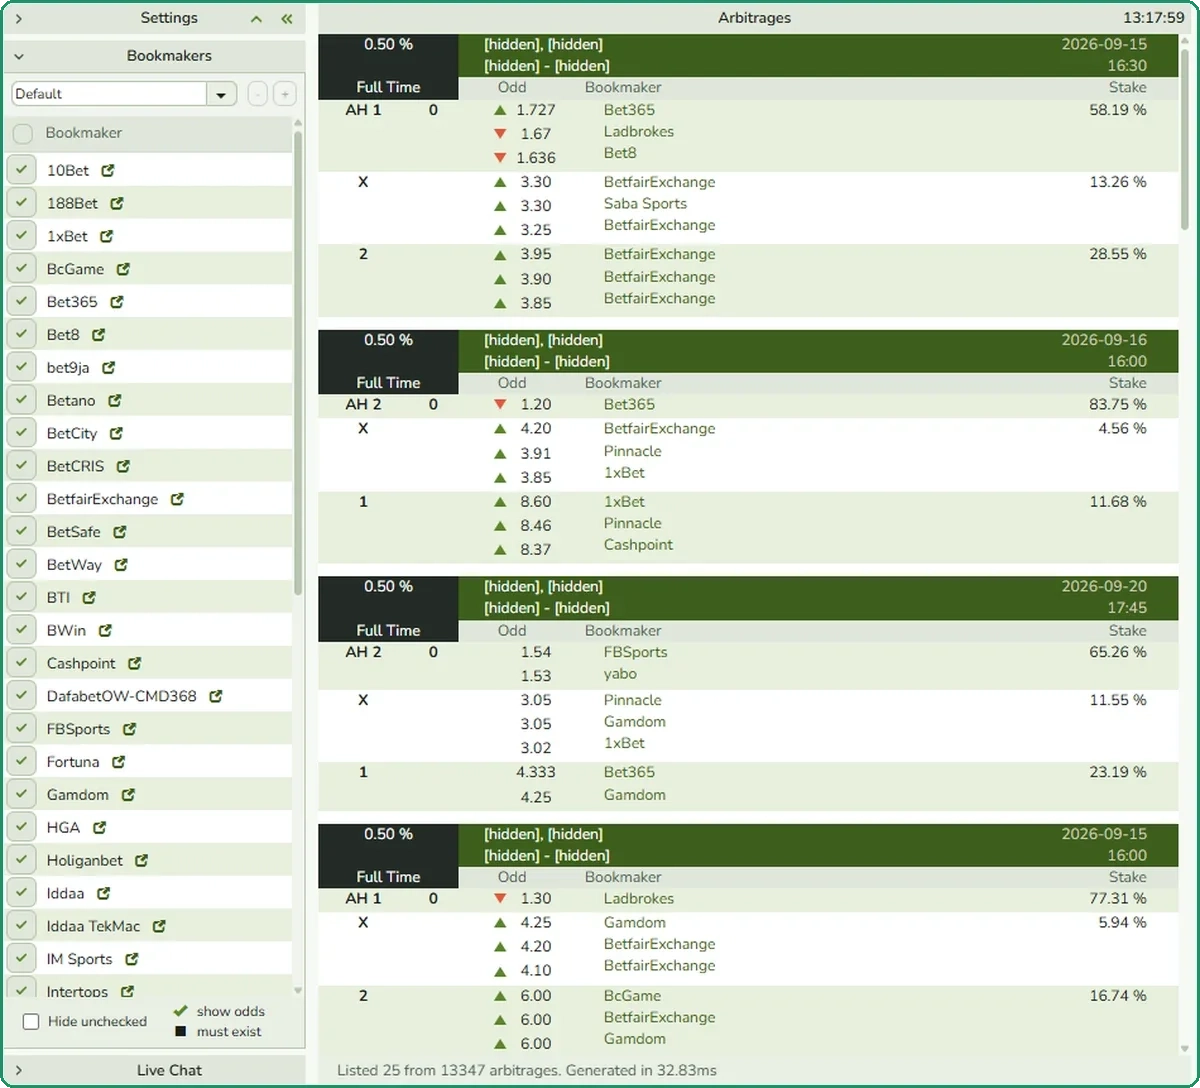1200x1088 pixels.
Task: Collapse sidebar with double left chevron
Action: point(287,18)
